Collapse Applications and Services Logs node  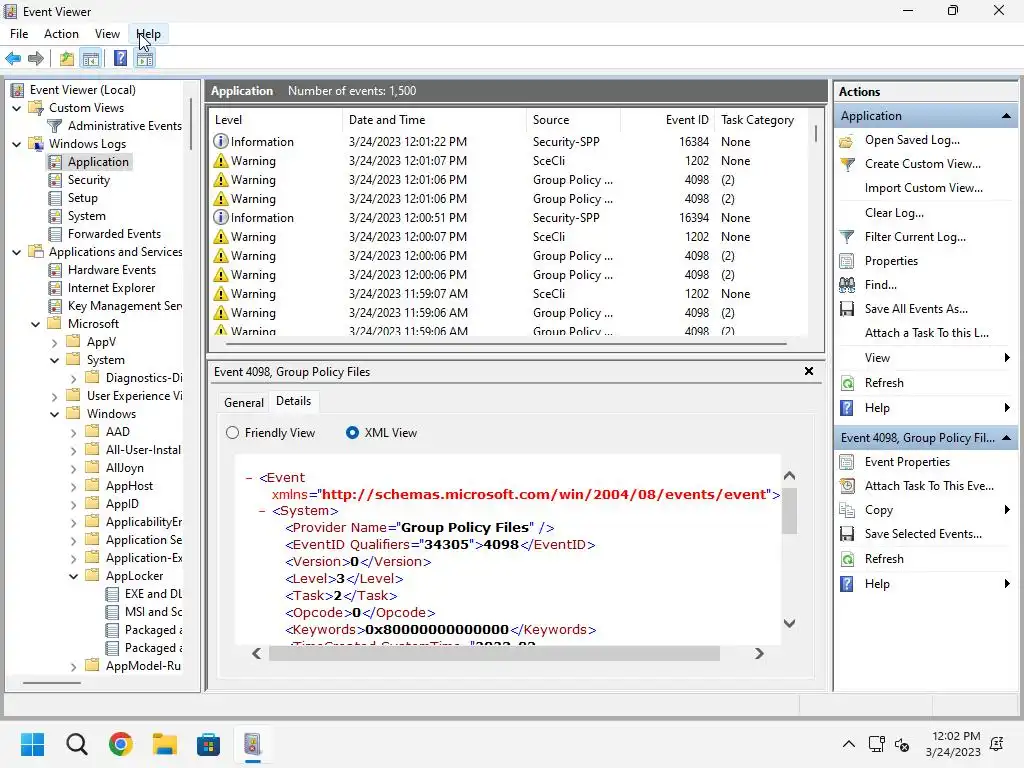17,252
